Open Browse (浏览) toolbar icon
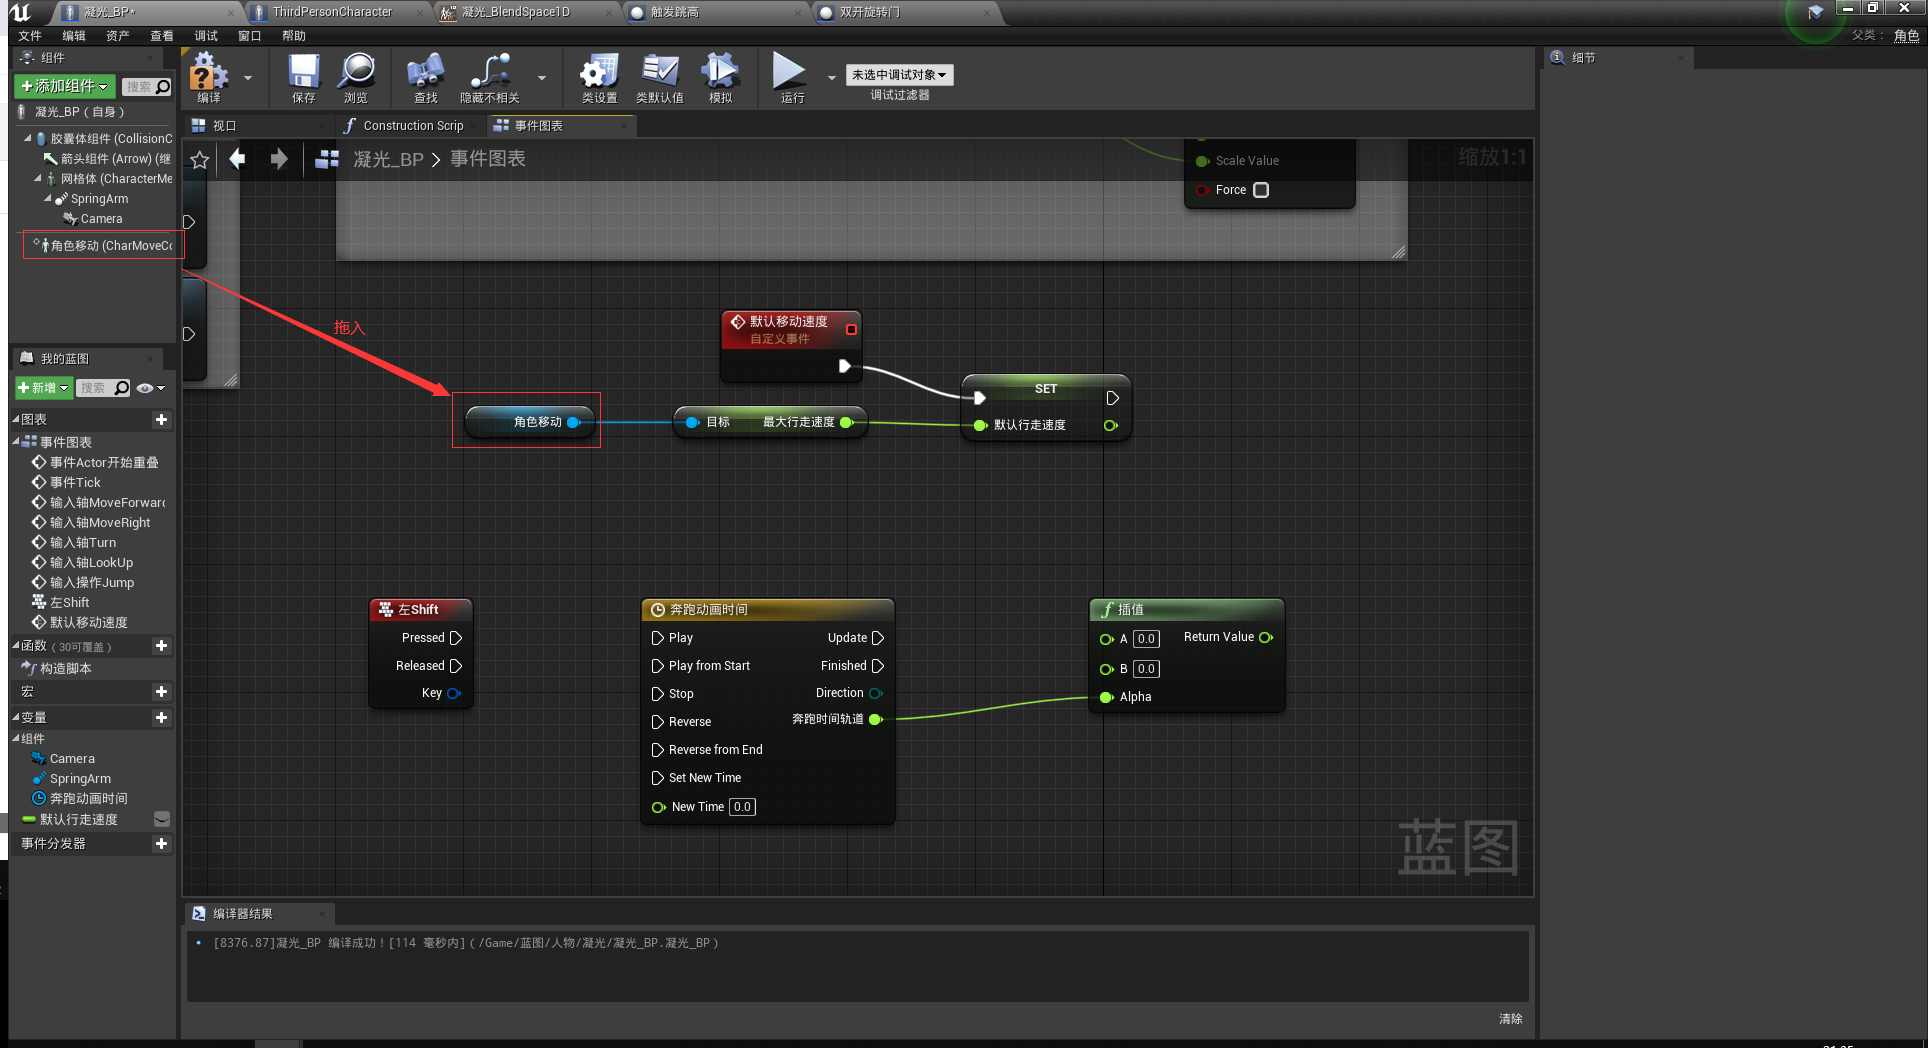This screenshot has height=1048, width=1928. [356, 72]
